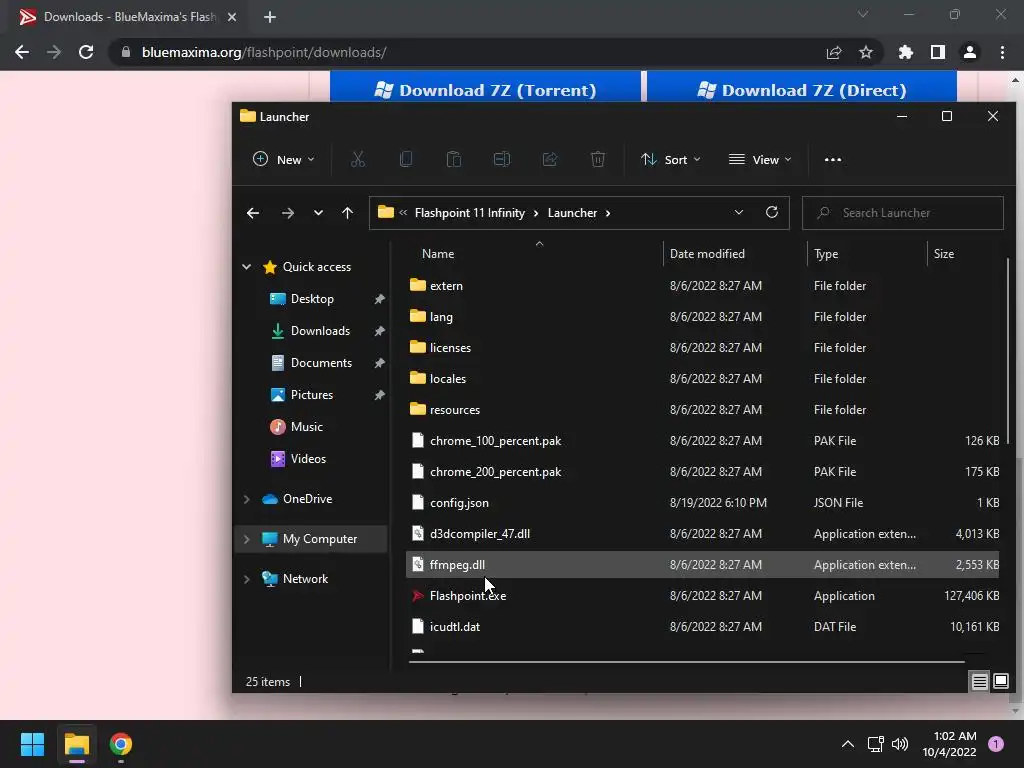This screenshot has height=768, width=1024.
Task: Open the See more ellipsis menu
Action: pos(833,159)
